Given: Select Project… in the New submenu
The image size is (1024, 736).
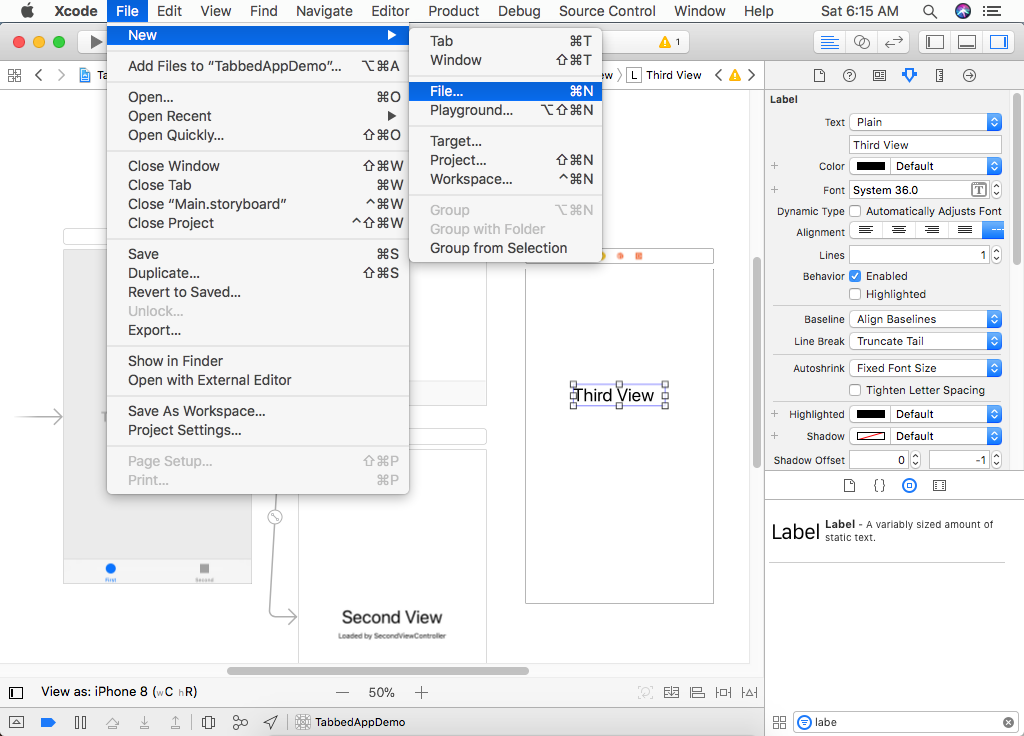Looking at the screenshot, I should pos(505,160).
